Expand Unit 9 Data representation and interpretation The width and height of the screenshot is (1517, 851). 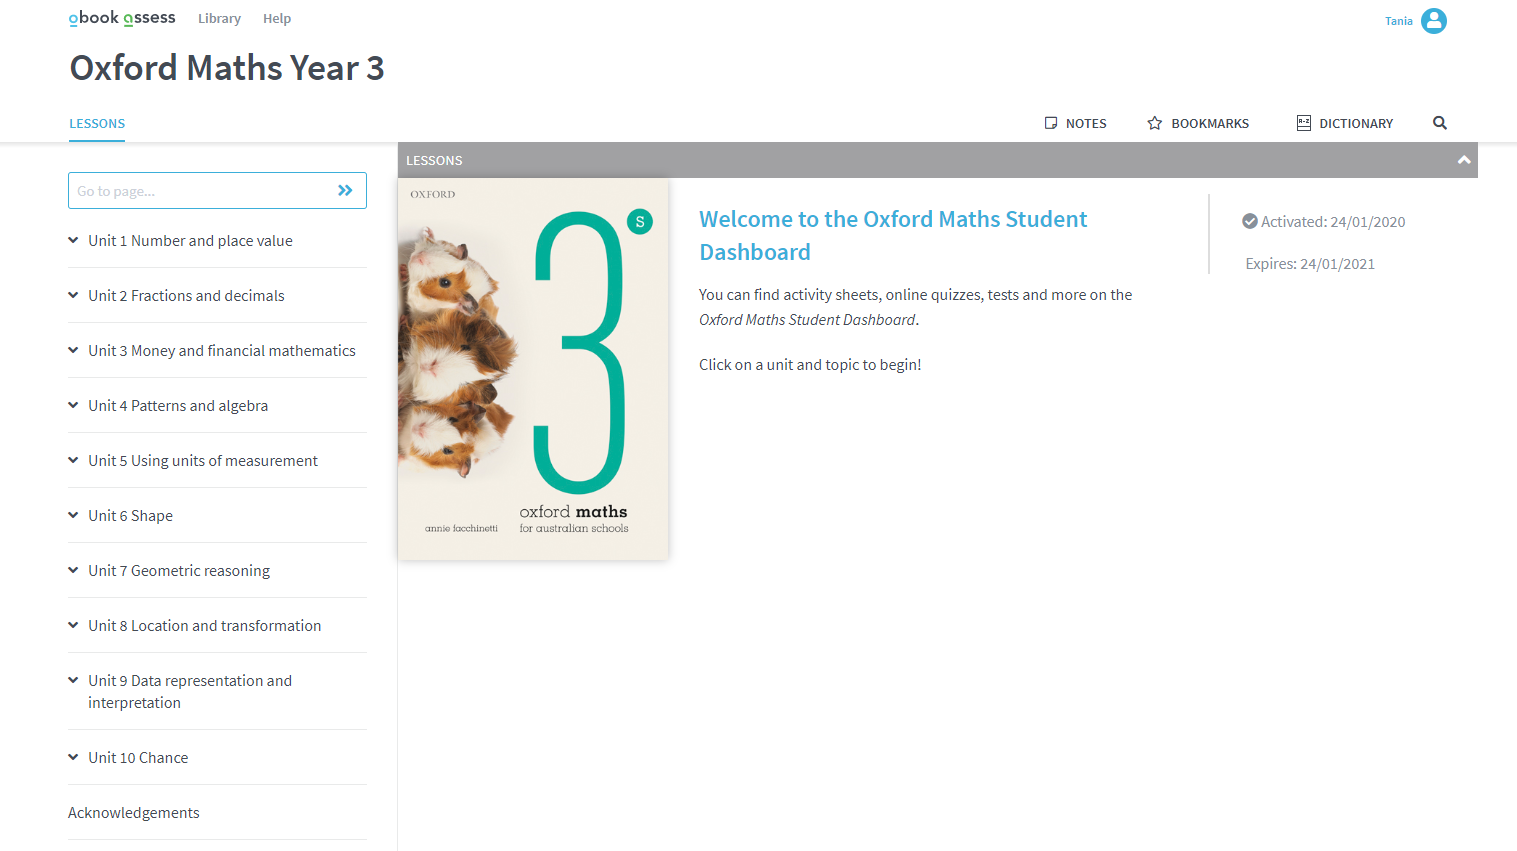190,690
